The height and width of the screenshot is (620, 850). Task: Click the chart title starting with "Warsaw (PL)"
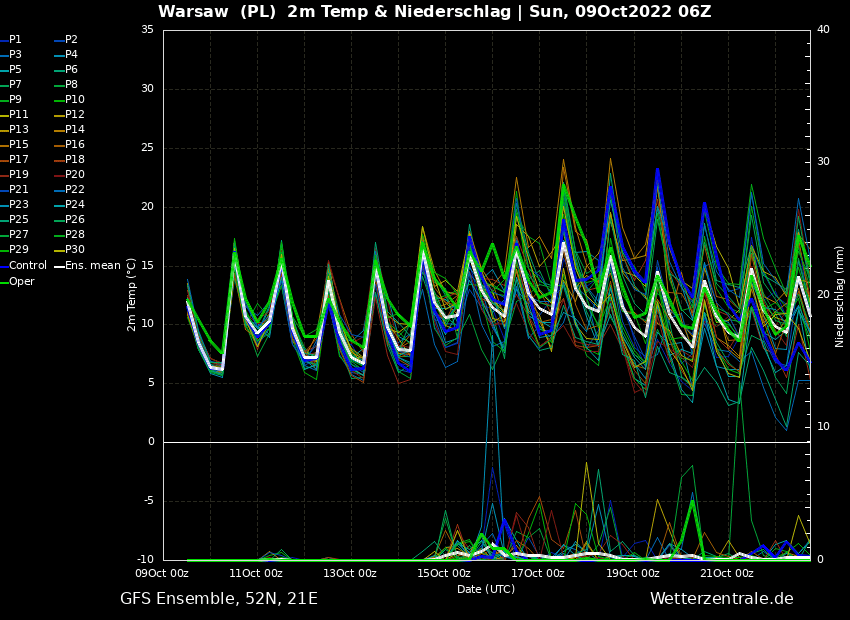(x=434, y=11)
